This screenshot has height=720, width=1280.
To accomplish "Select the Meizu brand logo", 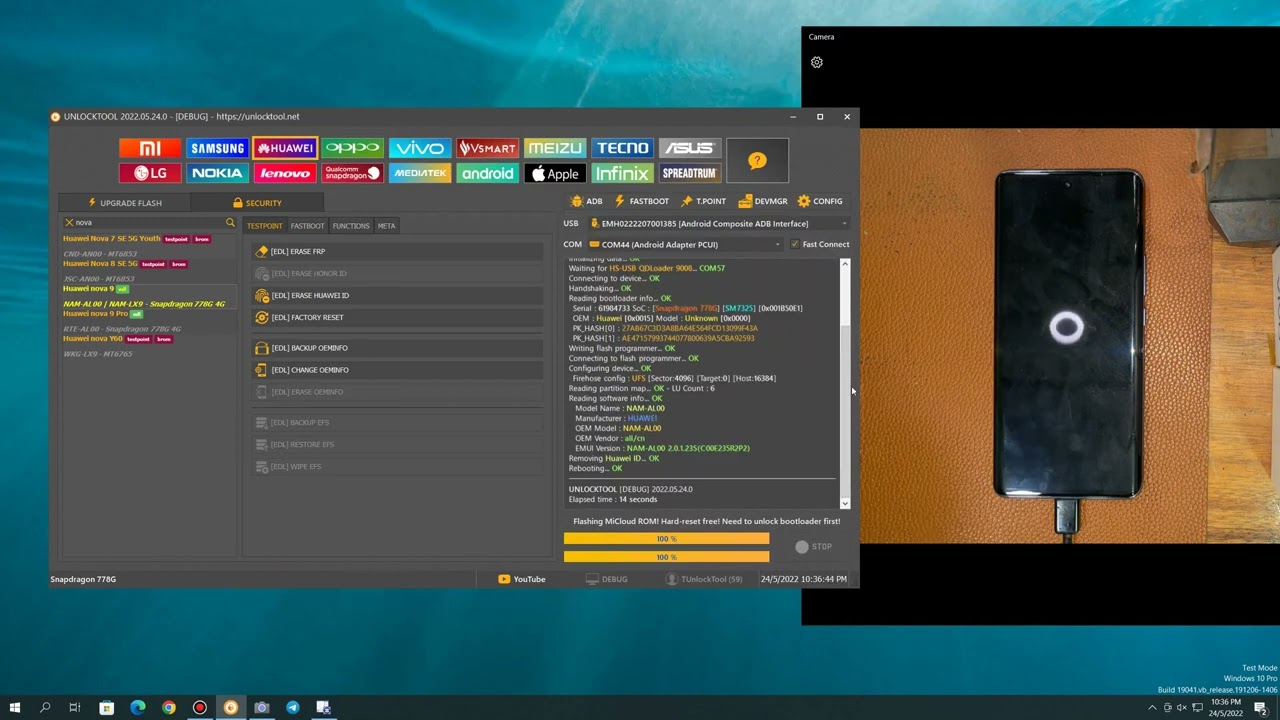I will (555, 148).
